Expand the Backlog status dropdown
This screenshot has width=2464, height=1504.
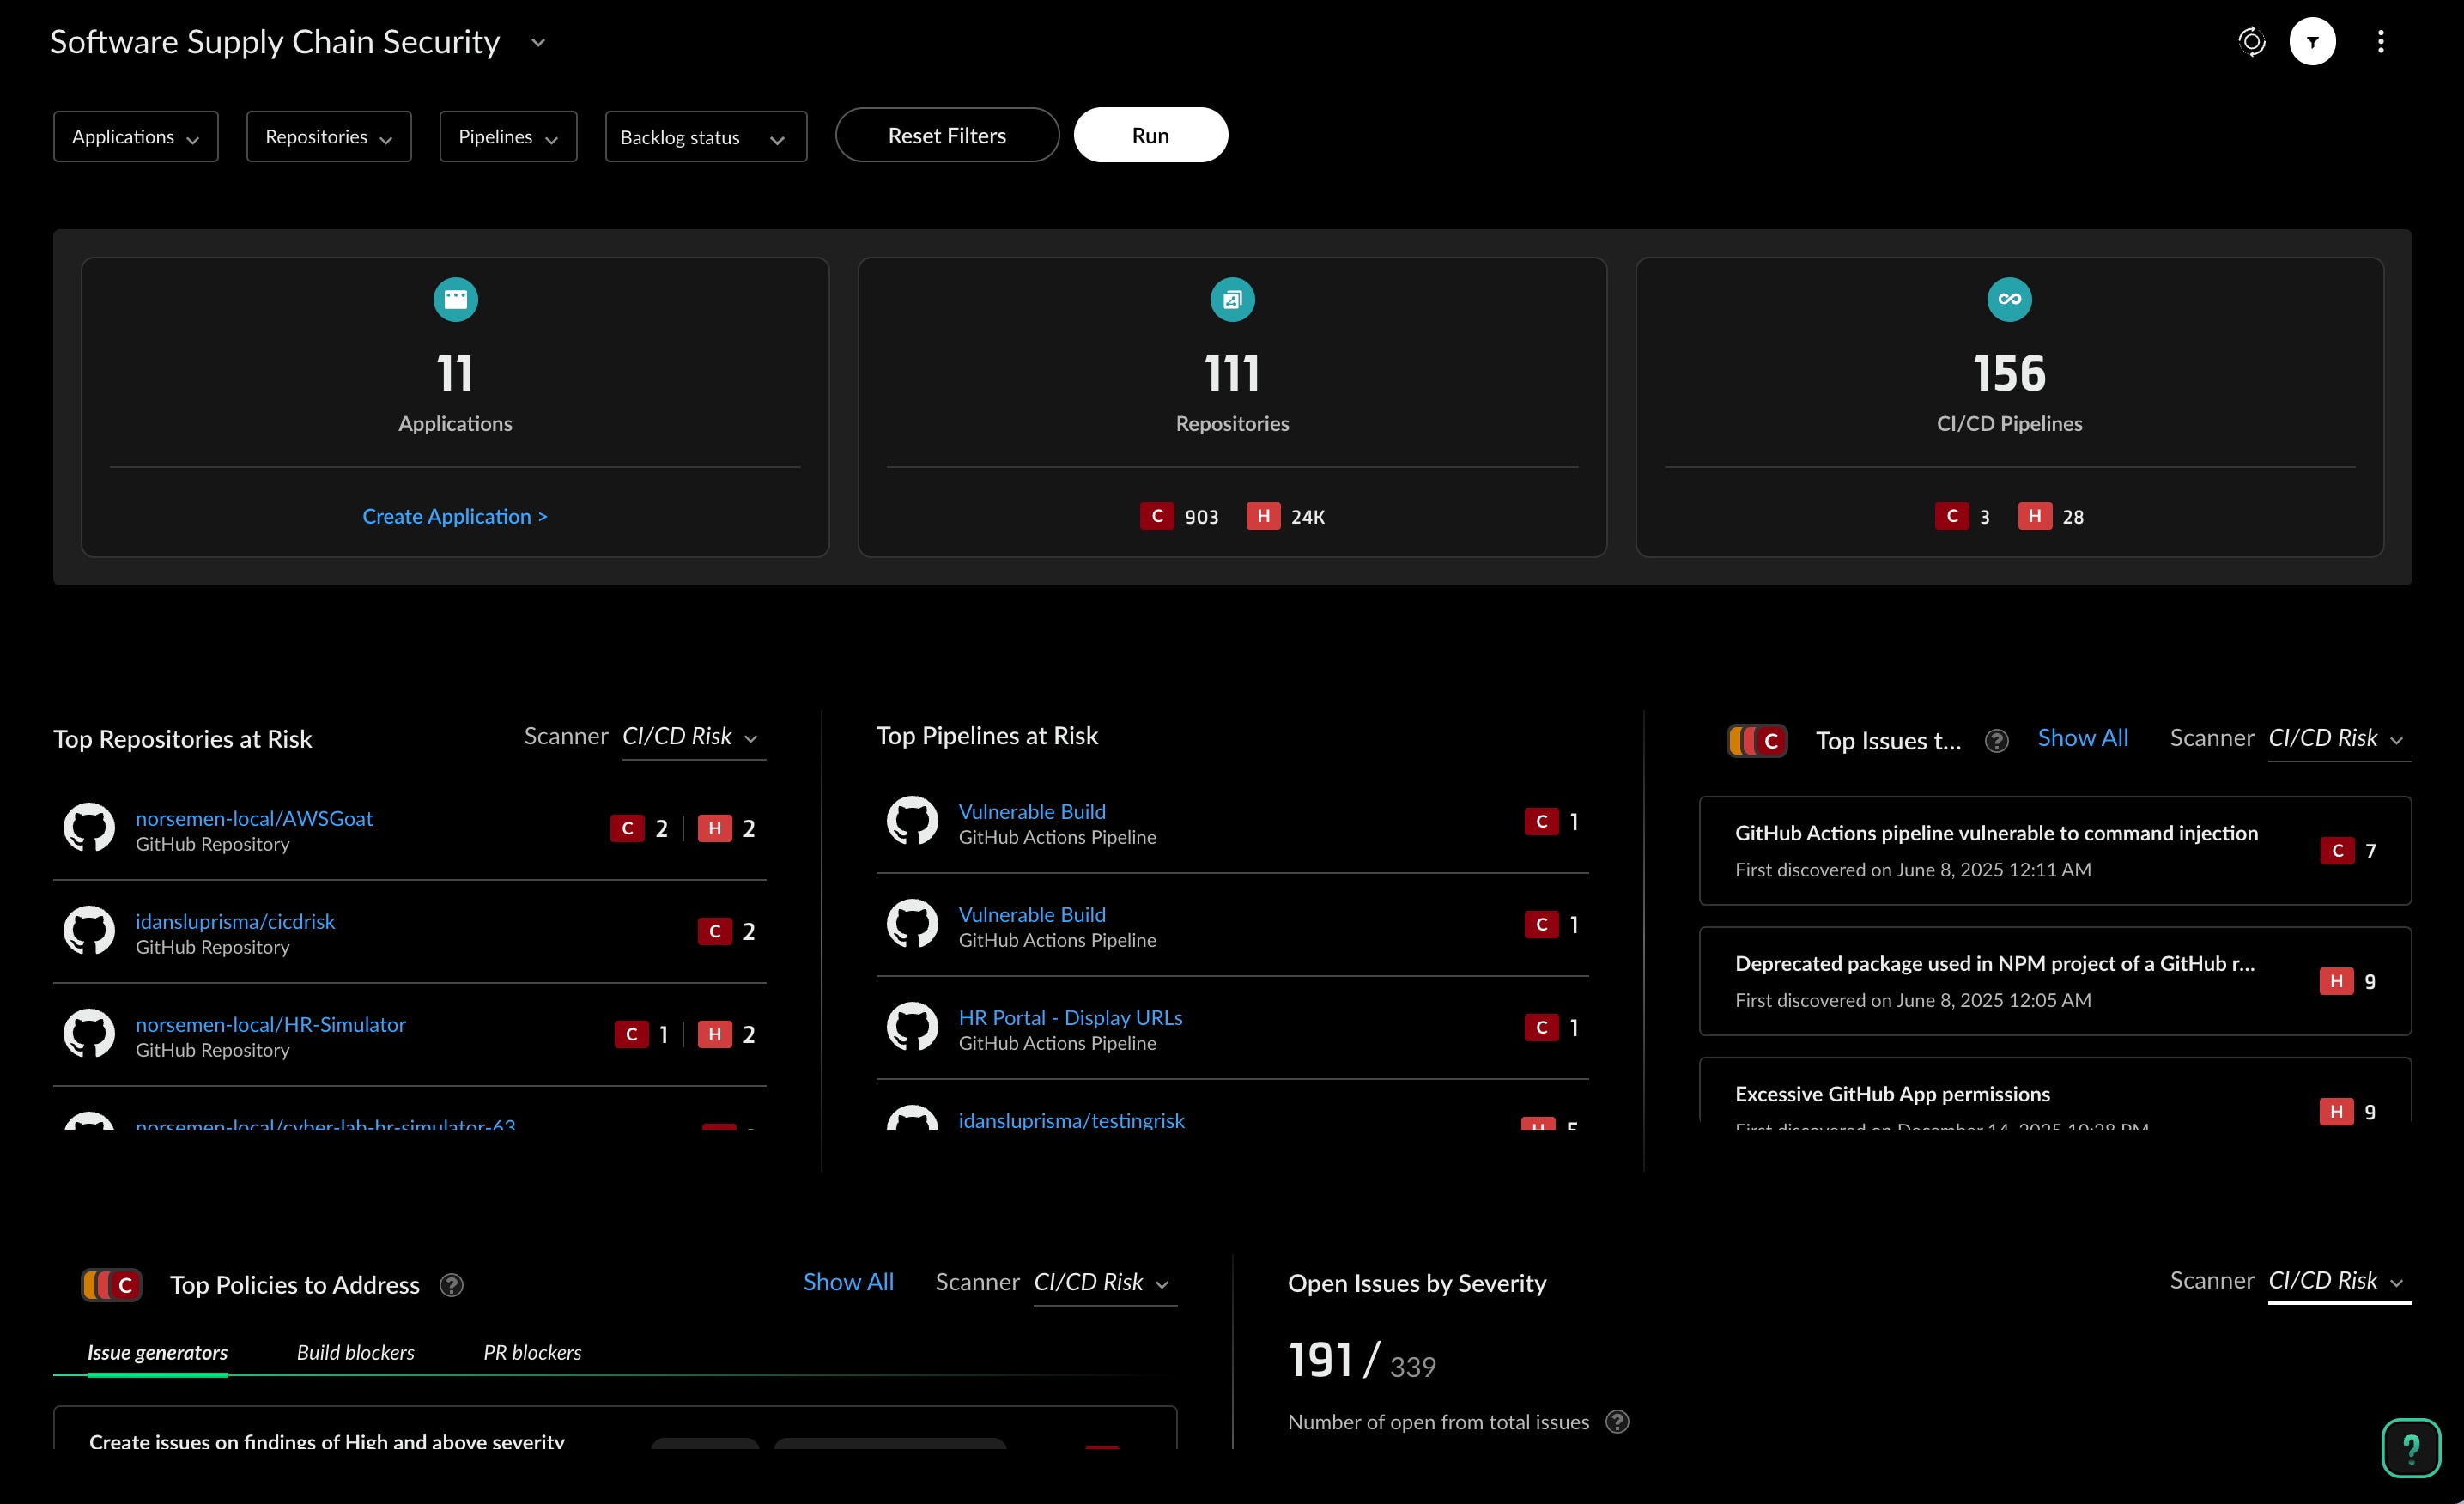705,136
